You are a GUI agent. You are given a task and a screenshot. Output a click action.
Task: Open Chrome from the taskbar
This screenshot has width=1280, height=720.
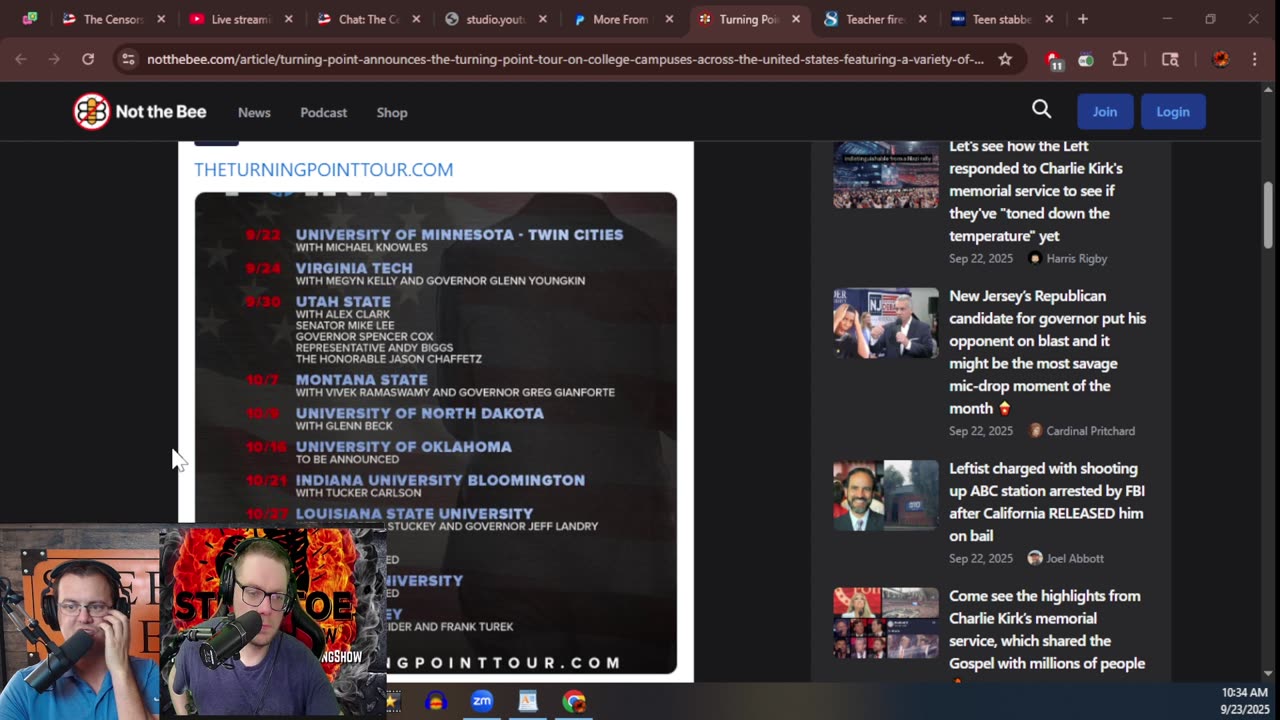click(x=574, y=701)
